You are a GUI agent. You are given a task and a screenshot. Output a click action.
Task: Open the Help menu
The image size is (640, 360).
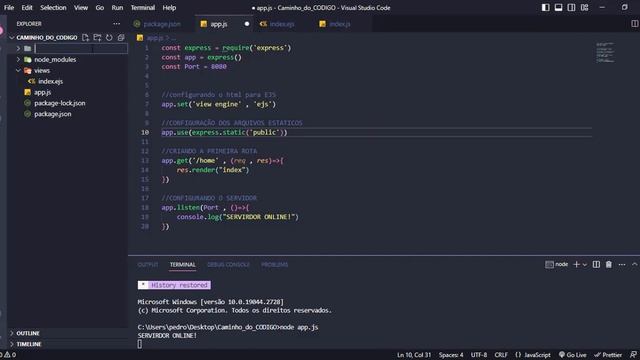169,7
